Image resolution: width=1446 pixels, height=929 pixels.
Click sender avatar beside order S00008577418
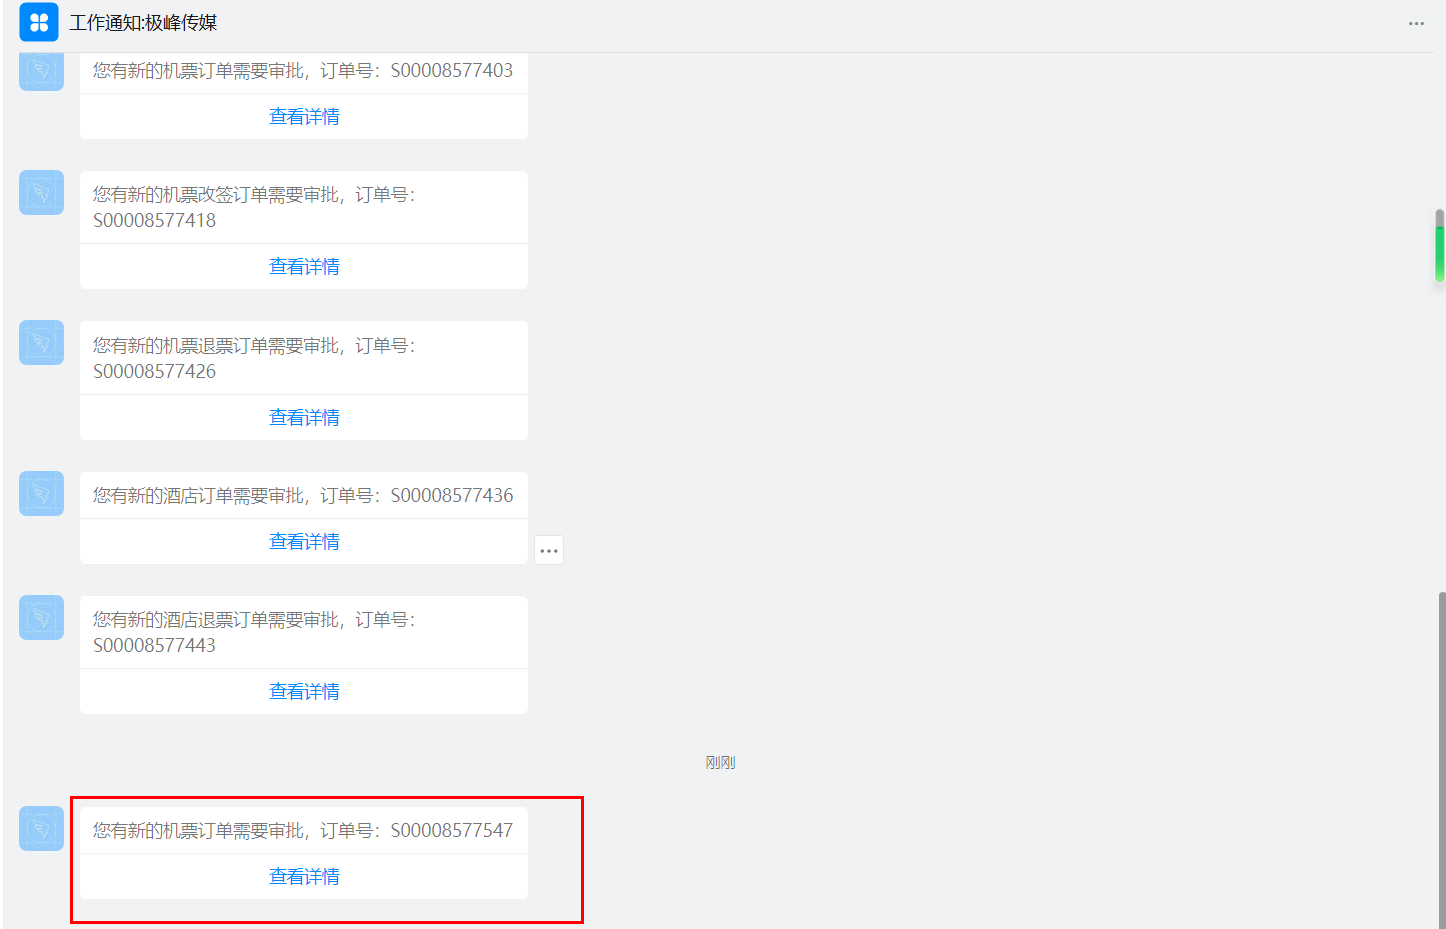41,192
